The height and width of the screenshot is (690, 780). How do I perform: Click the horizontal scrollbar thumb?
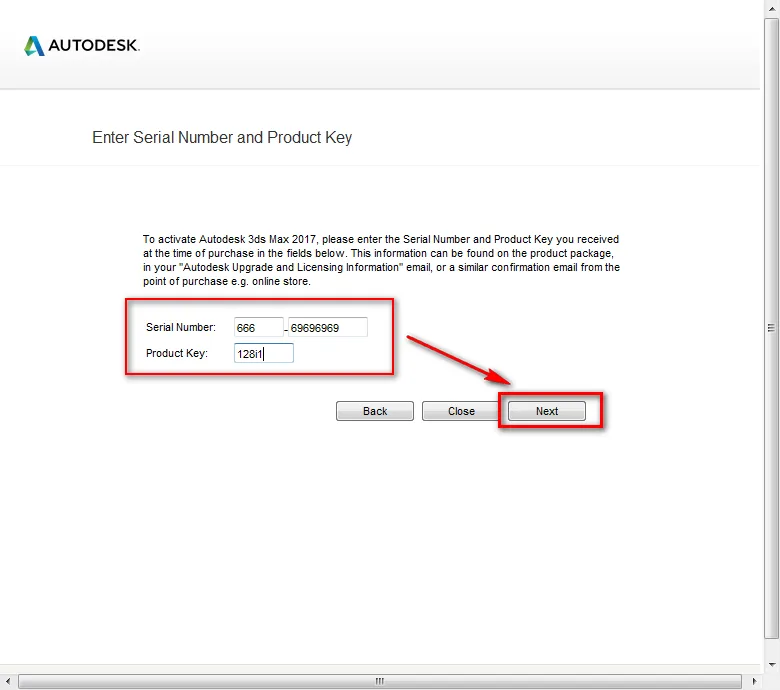click(x=380, y=681)
